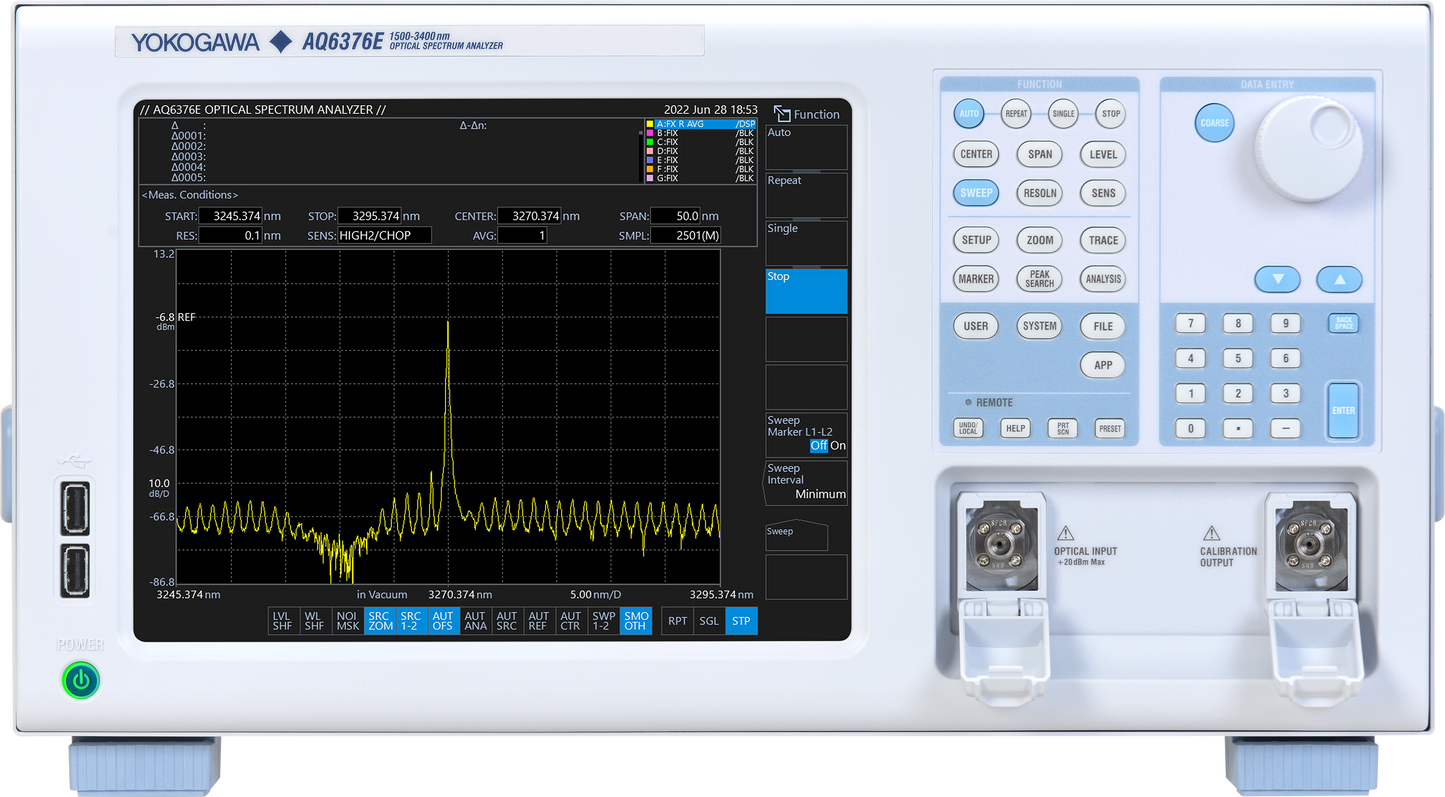Toggle Sweep Marker L1-L2 Off/On softkey
The image size is (1445, 797).
pyautogui.click(x=806, y=434)
